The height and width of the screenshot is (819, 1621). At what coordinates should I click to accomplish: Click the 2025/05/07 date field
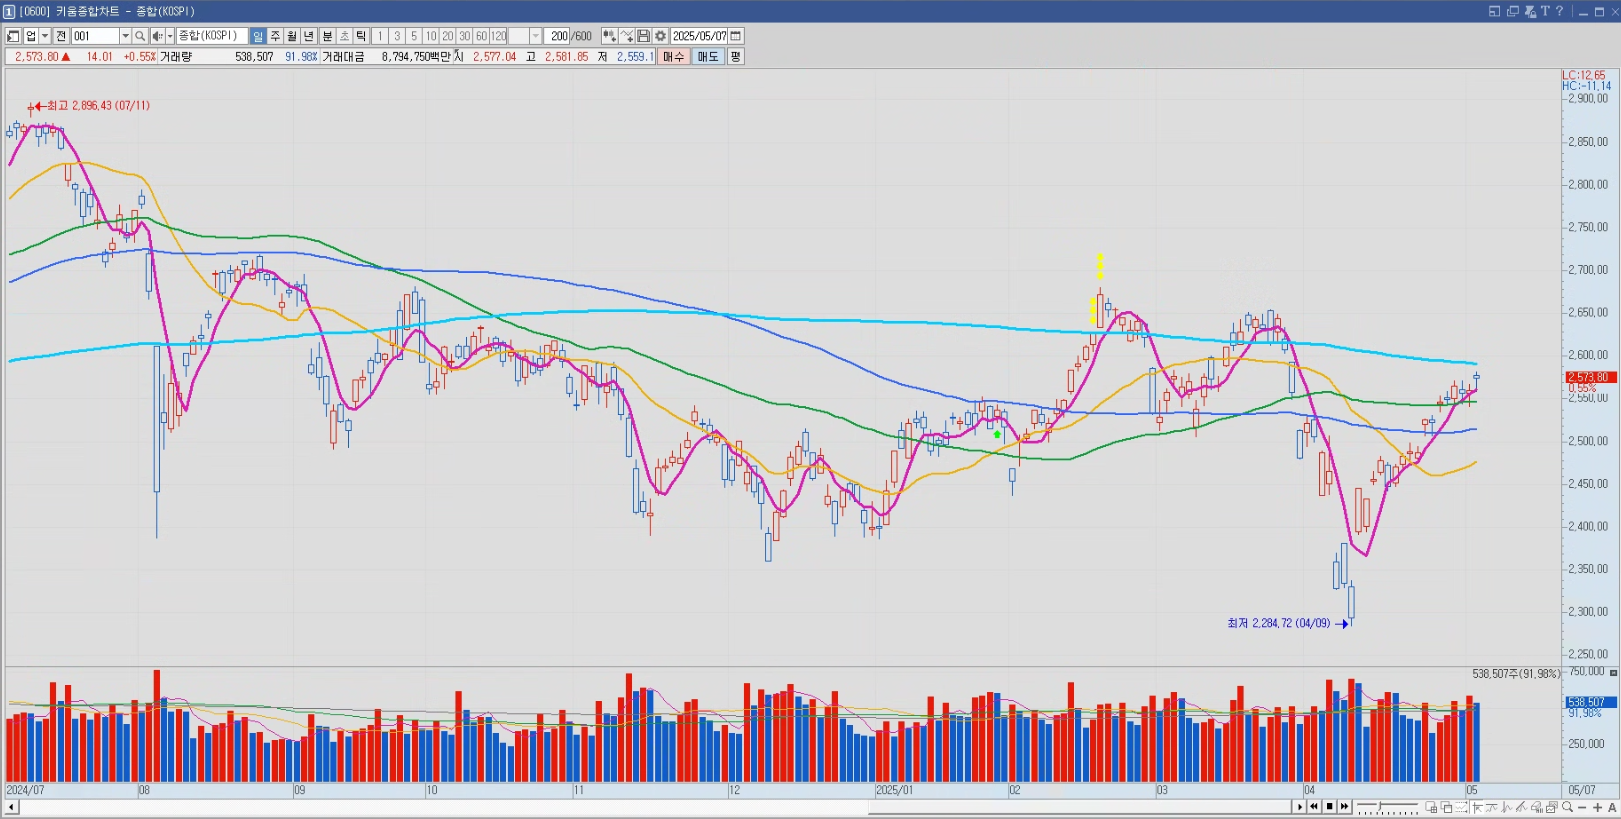tap(699, 36)
